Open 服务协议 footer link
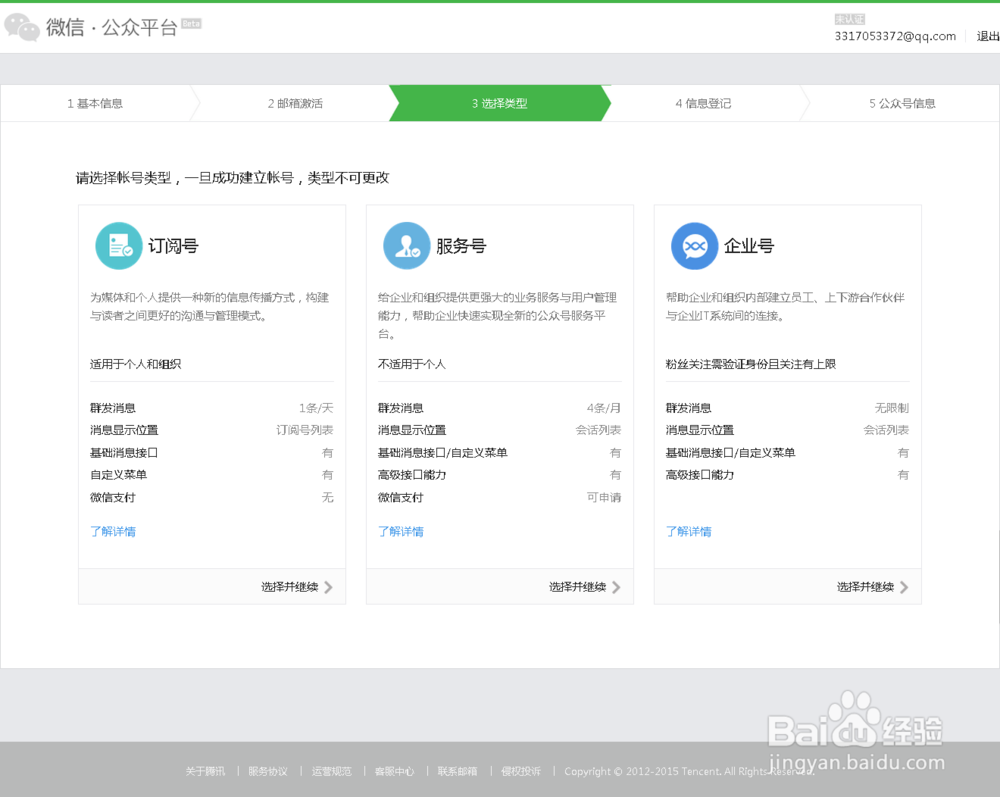The width and height of the screenshot is (1000, 797). [x=268, y=771]
